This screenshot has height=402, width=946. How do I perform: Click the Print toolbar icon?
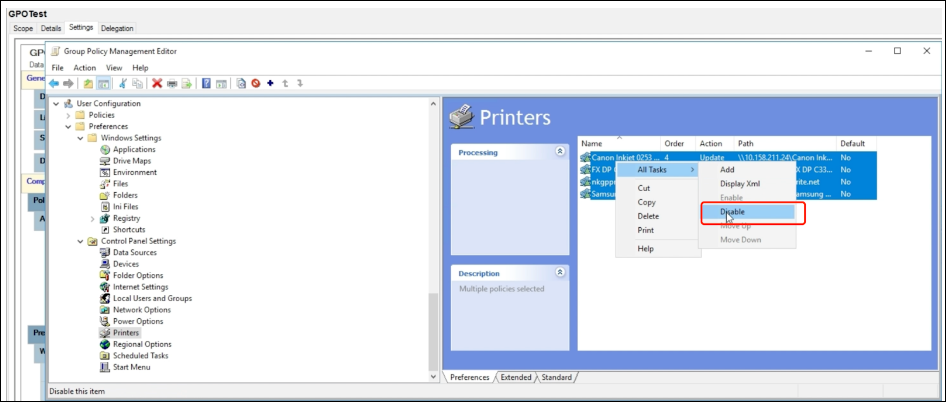172,83
